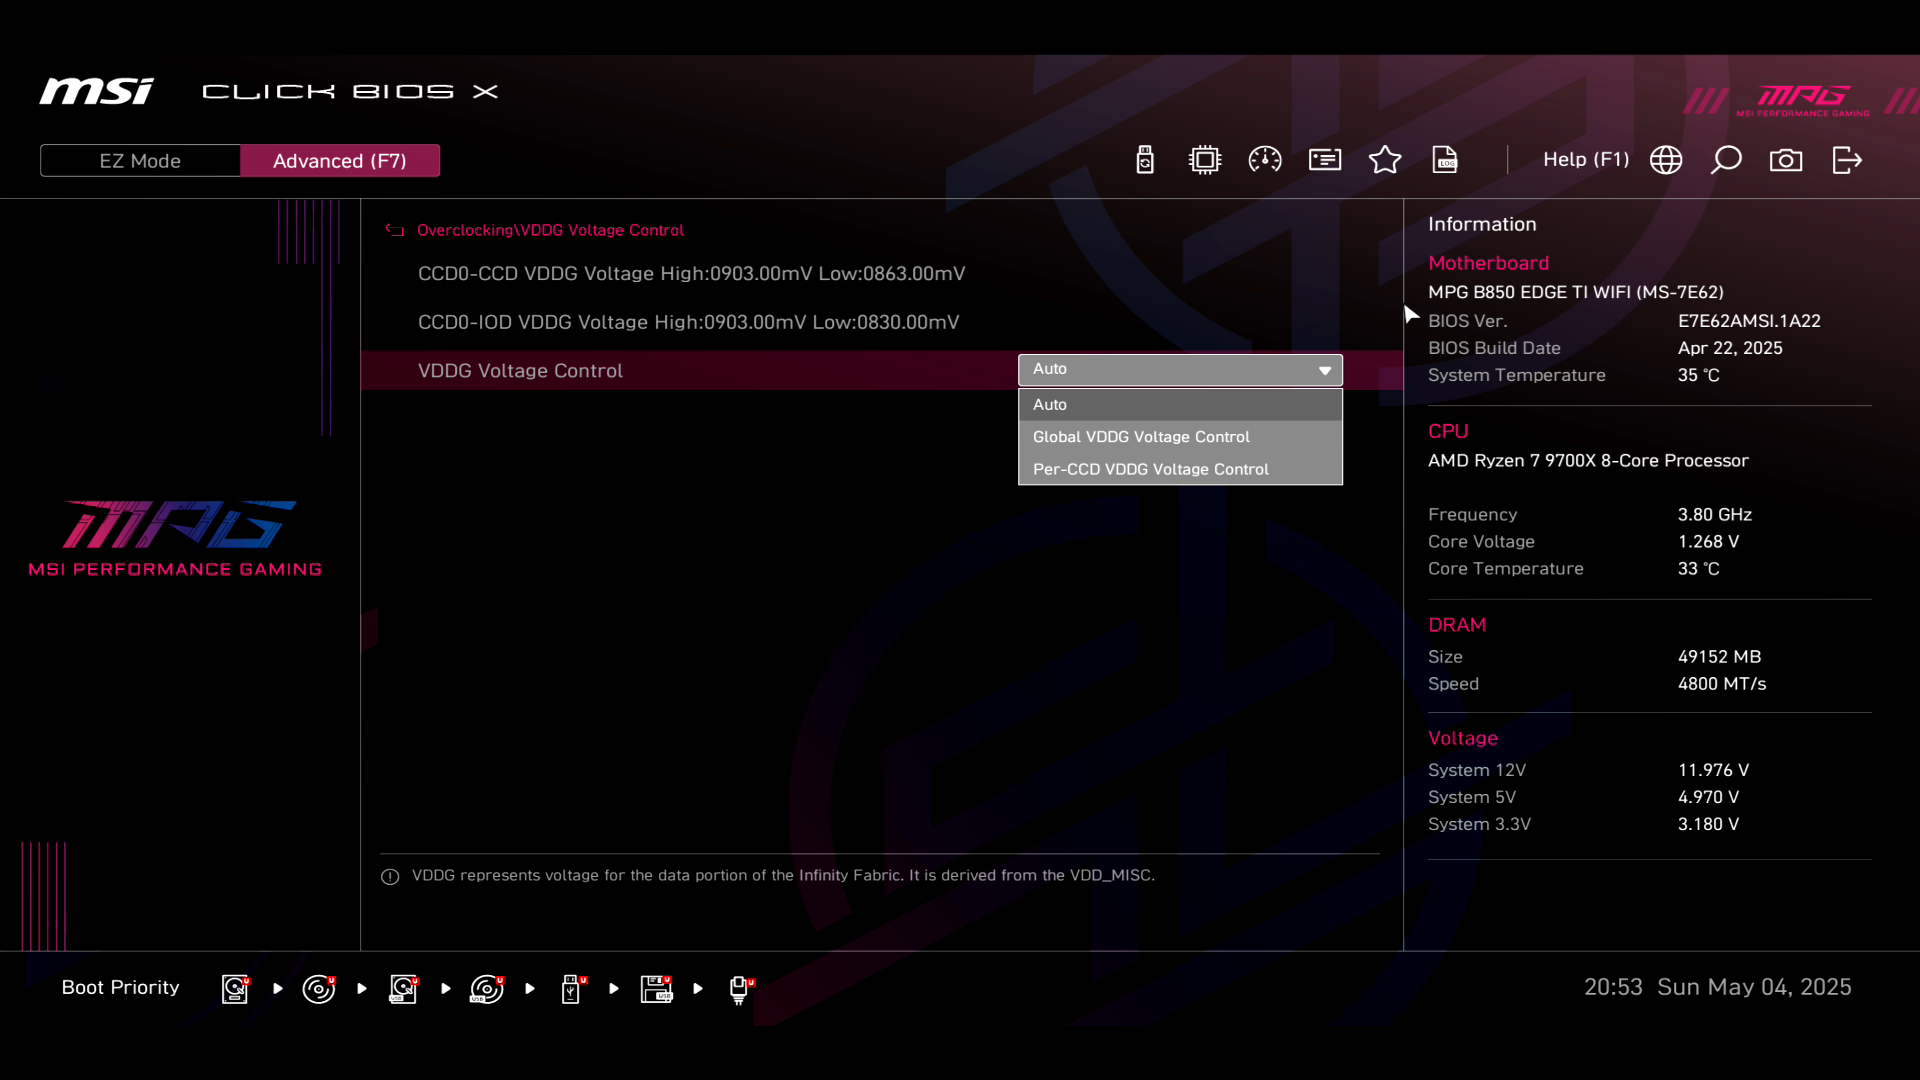Select the first hard disk boot device
This screenshot has width=1920, height=1080.
tap(235, 989)
